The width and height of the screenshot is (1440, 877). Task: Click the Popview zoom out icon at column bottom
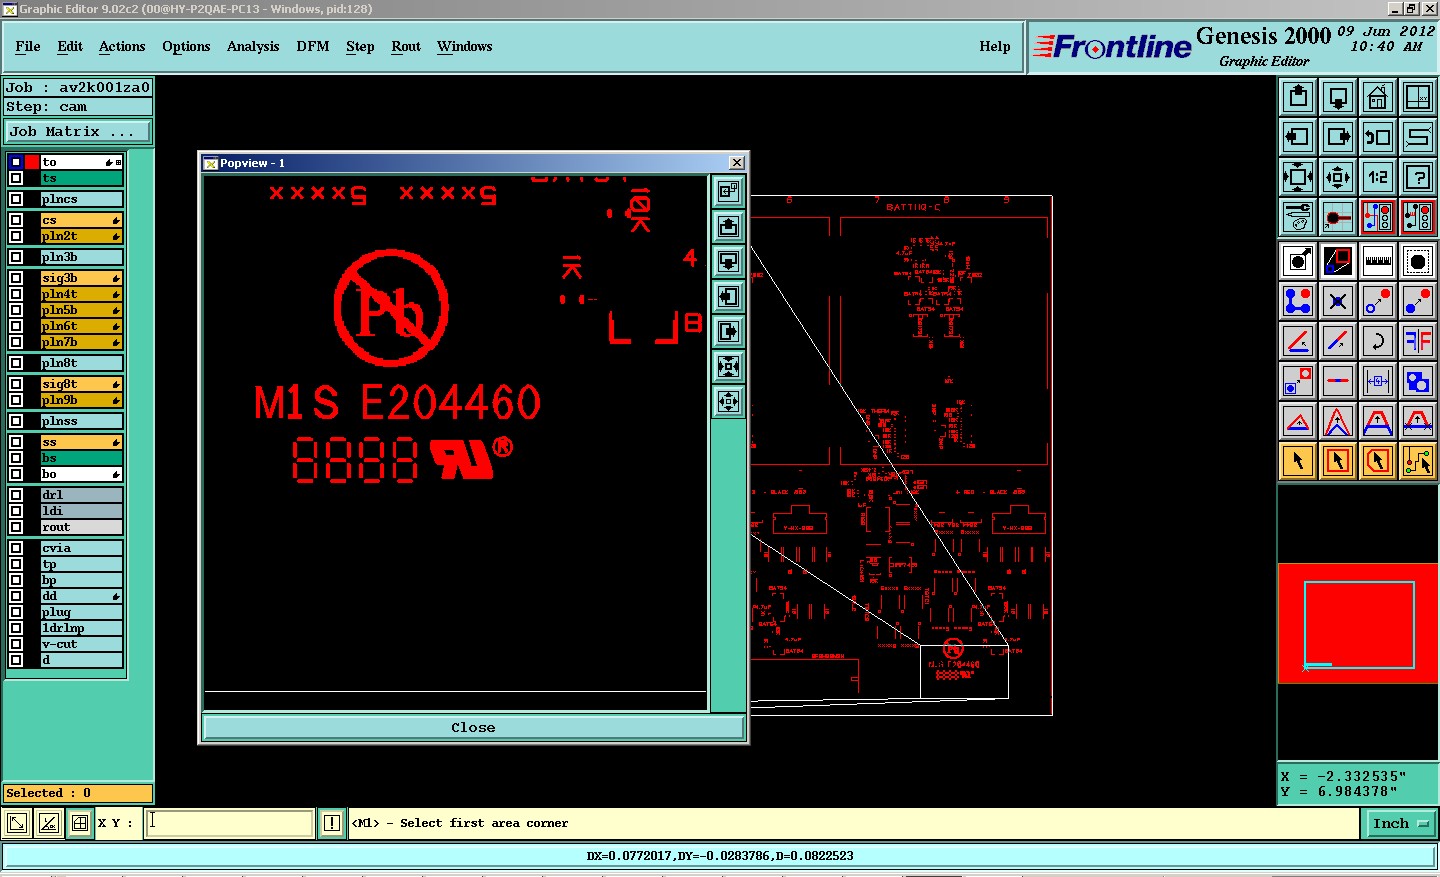(x=728, y=402)
